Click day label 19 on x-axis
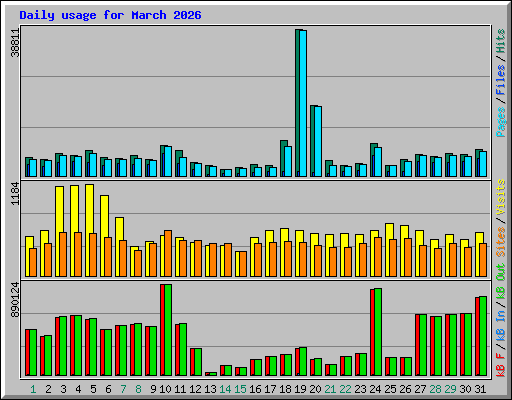This screenshot has width=512, height=400. [x=300, y=389]
